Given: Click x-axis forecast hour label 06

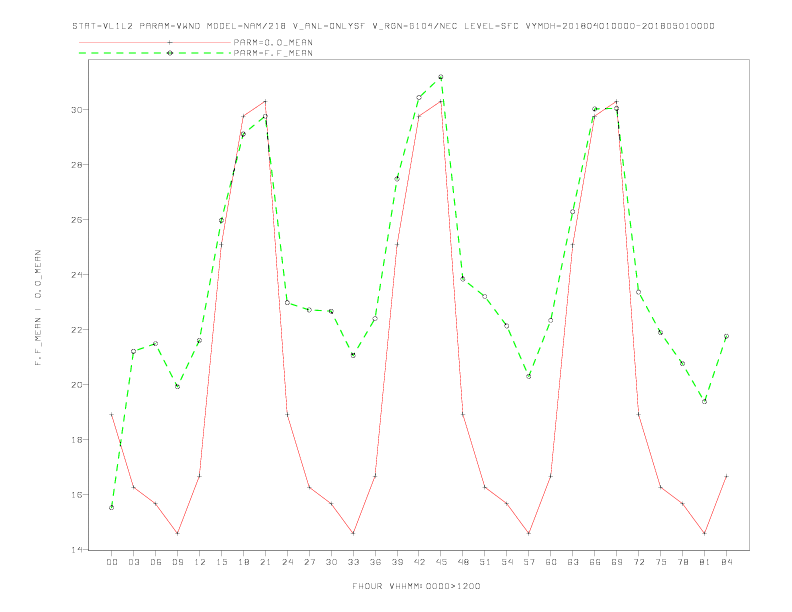Looking at the screenshot, I should pos(156,562).
